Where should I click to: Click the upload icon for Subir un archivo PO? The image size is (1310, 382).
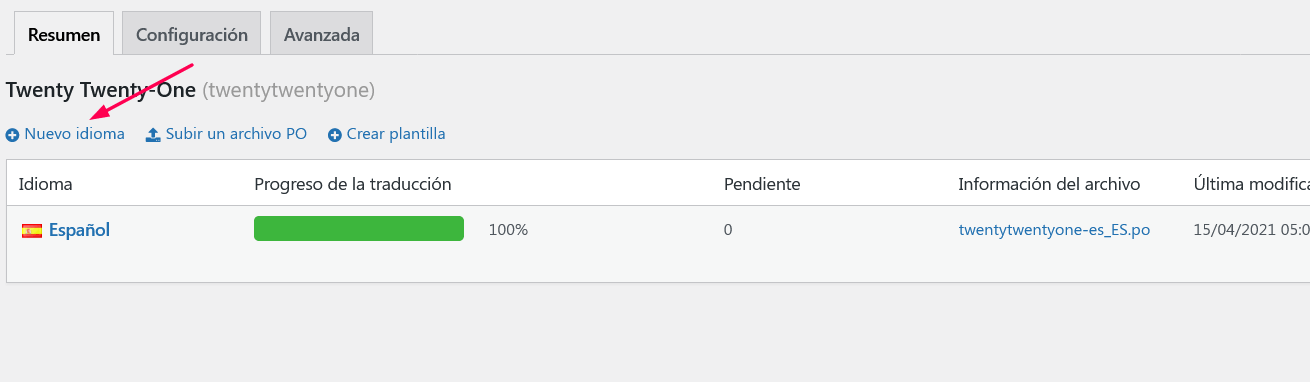click(153, 135)
